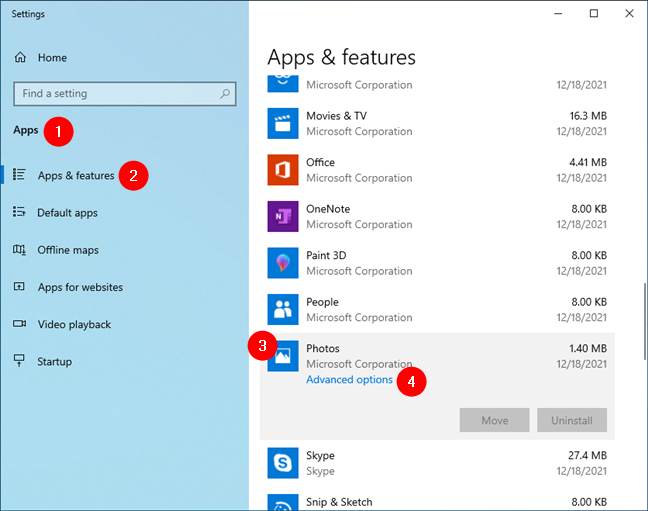Viewport: 648px width, 511px height.
Task: Click the Offline maps icon
Action: pyautogui.click(x=19, y=249)
